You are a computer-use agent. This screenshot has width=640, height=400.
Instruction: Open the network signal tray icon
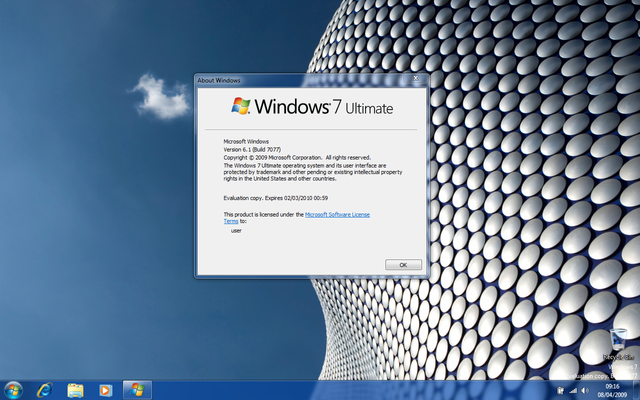(x=573, y=391)
